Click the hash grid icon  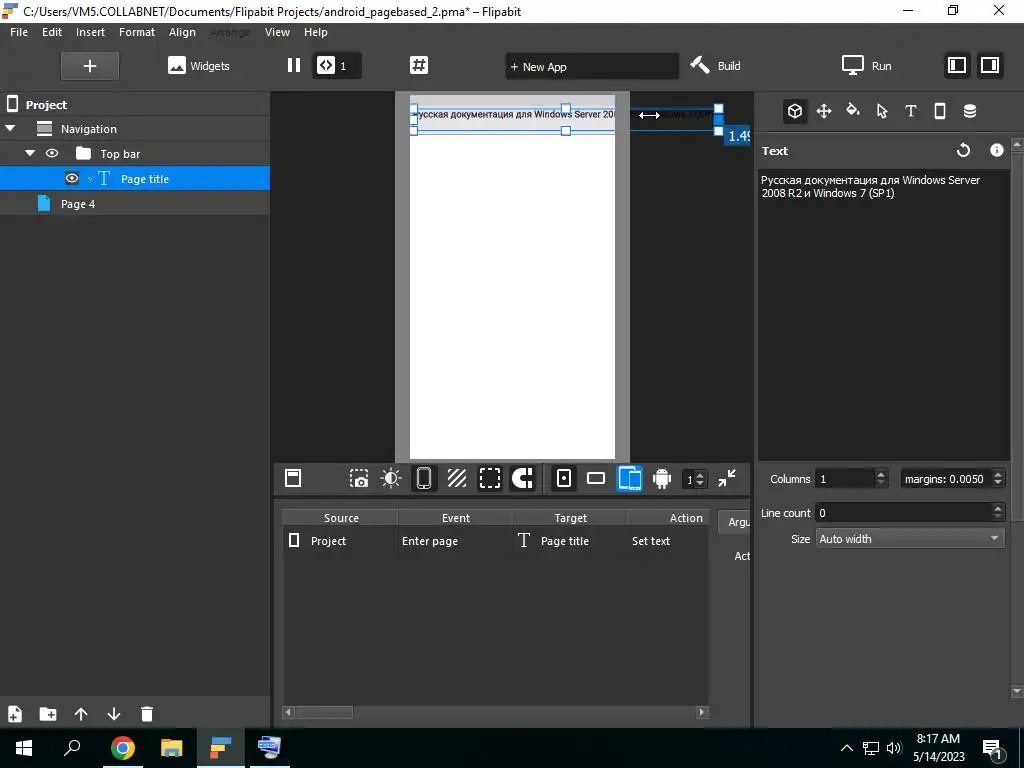(419, 65)
